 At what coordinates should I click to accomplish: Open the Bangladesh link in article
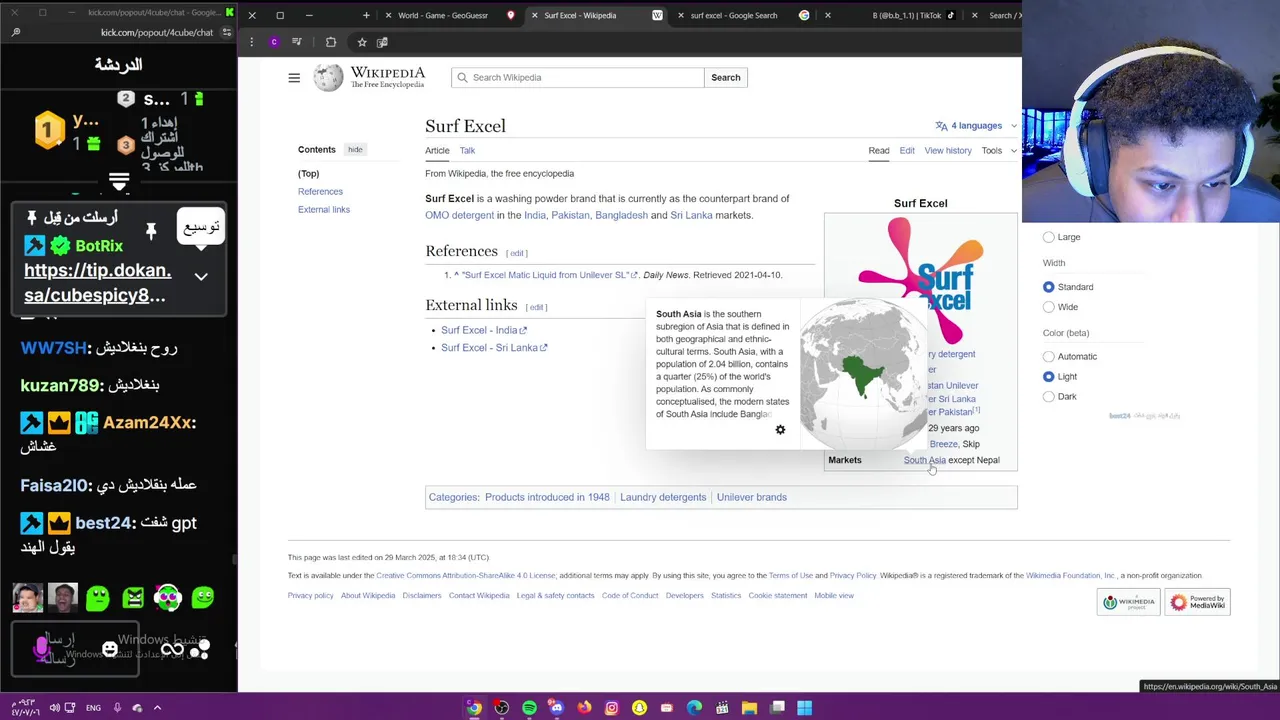[x=621, y=215]
